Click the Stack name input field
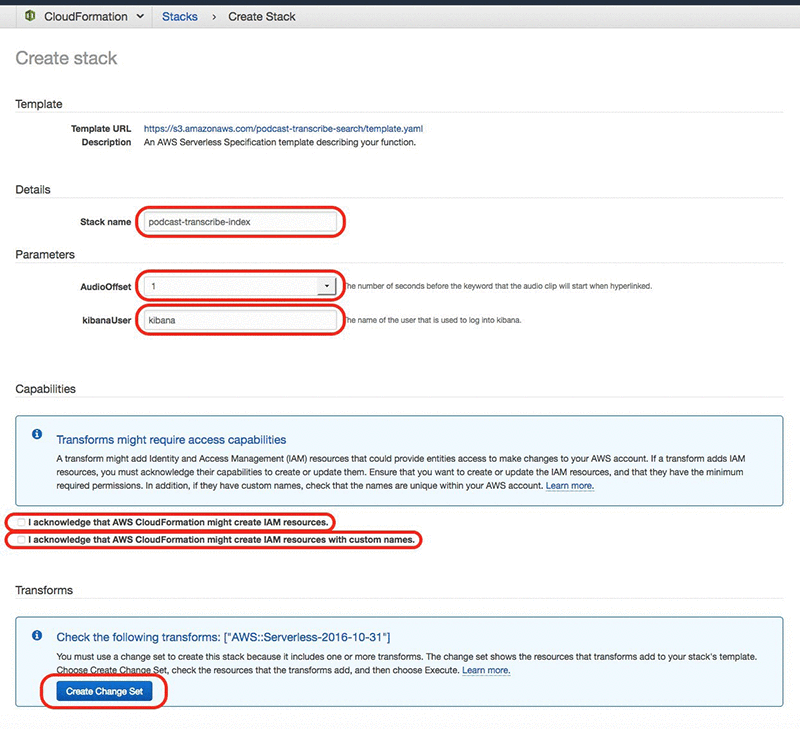The image size is (800, 729). tap(240, 222)
